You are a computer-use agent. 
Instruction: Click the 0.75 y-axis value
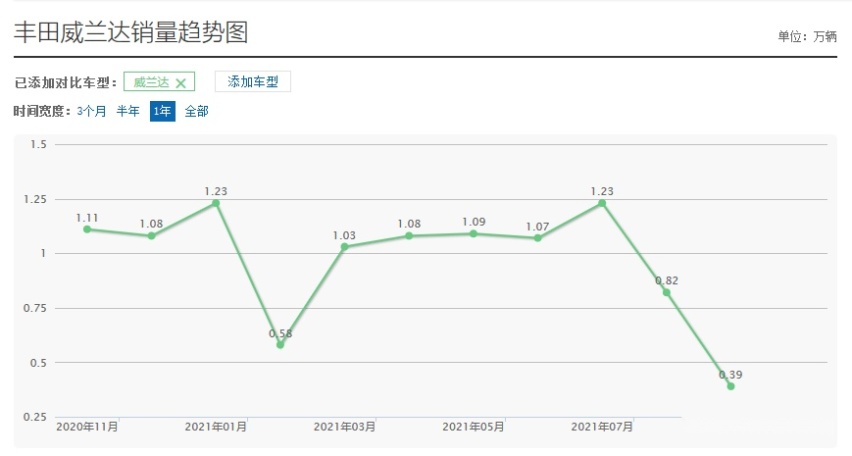pos(35,308)
